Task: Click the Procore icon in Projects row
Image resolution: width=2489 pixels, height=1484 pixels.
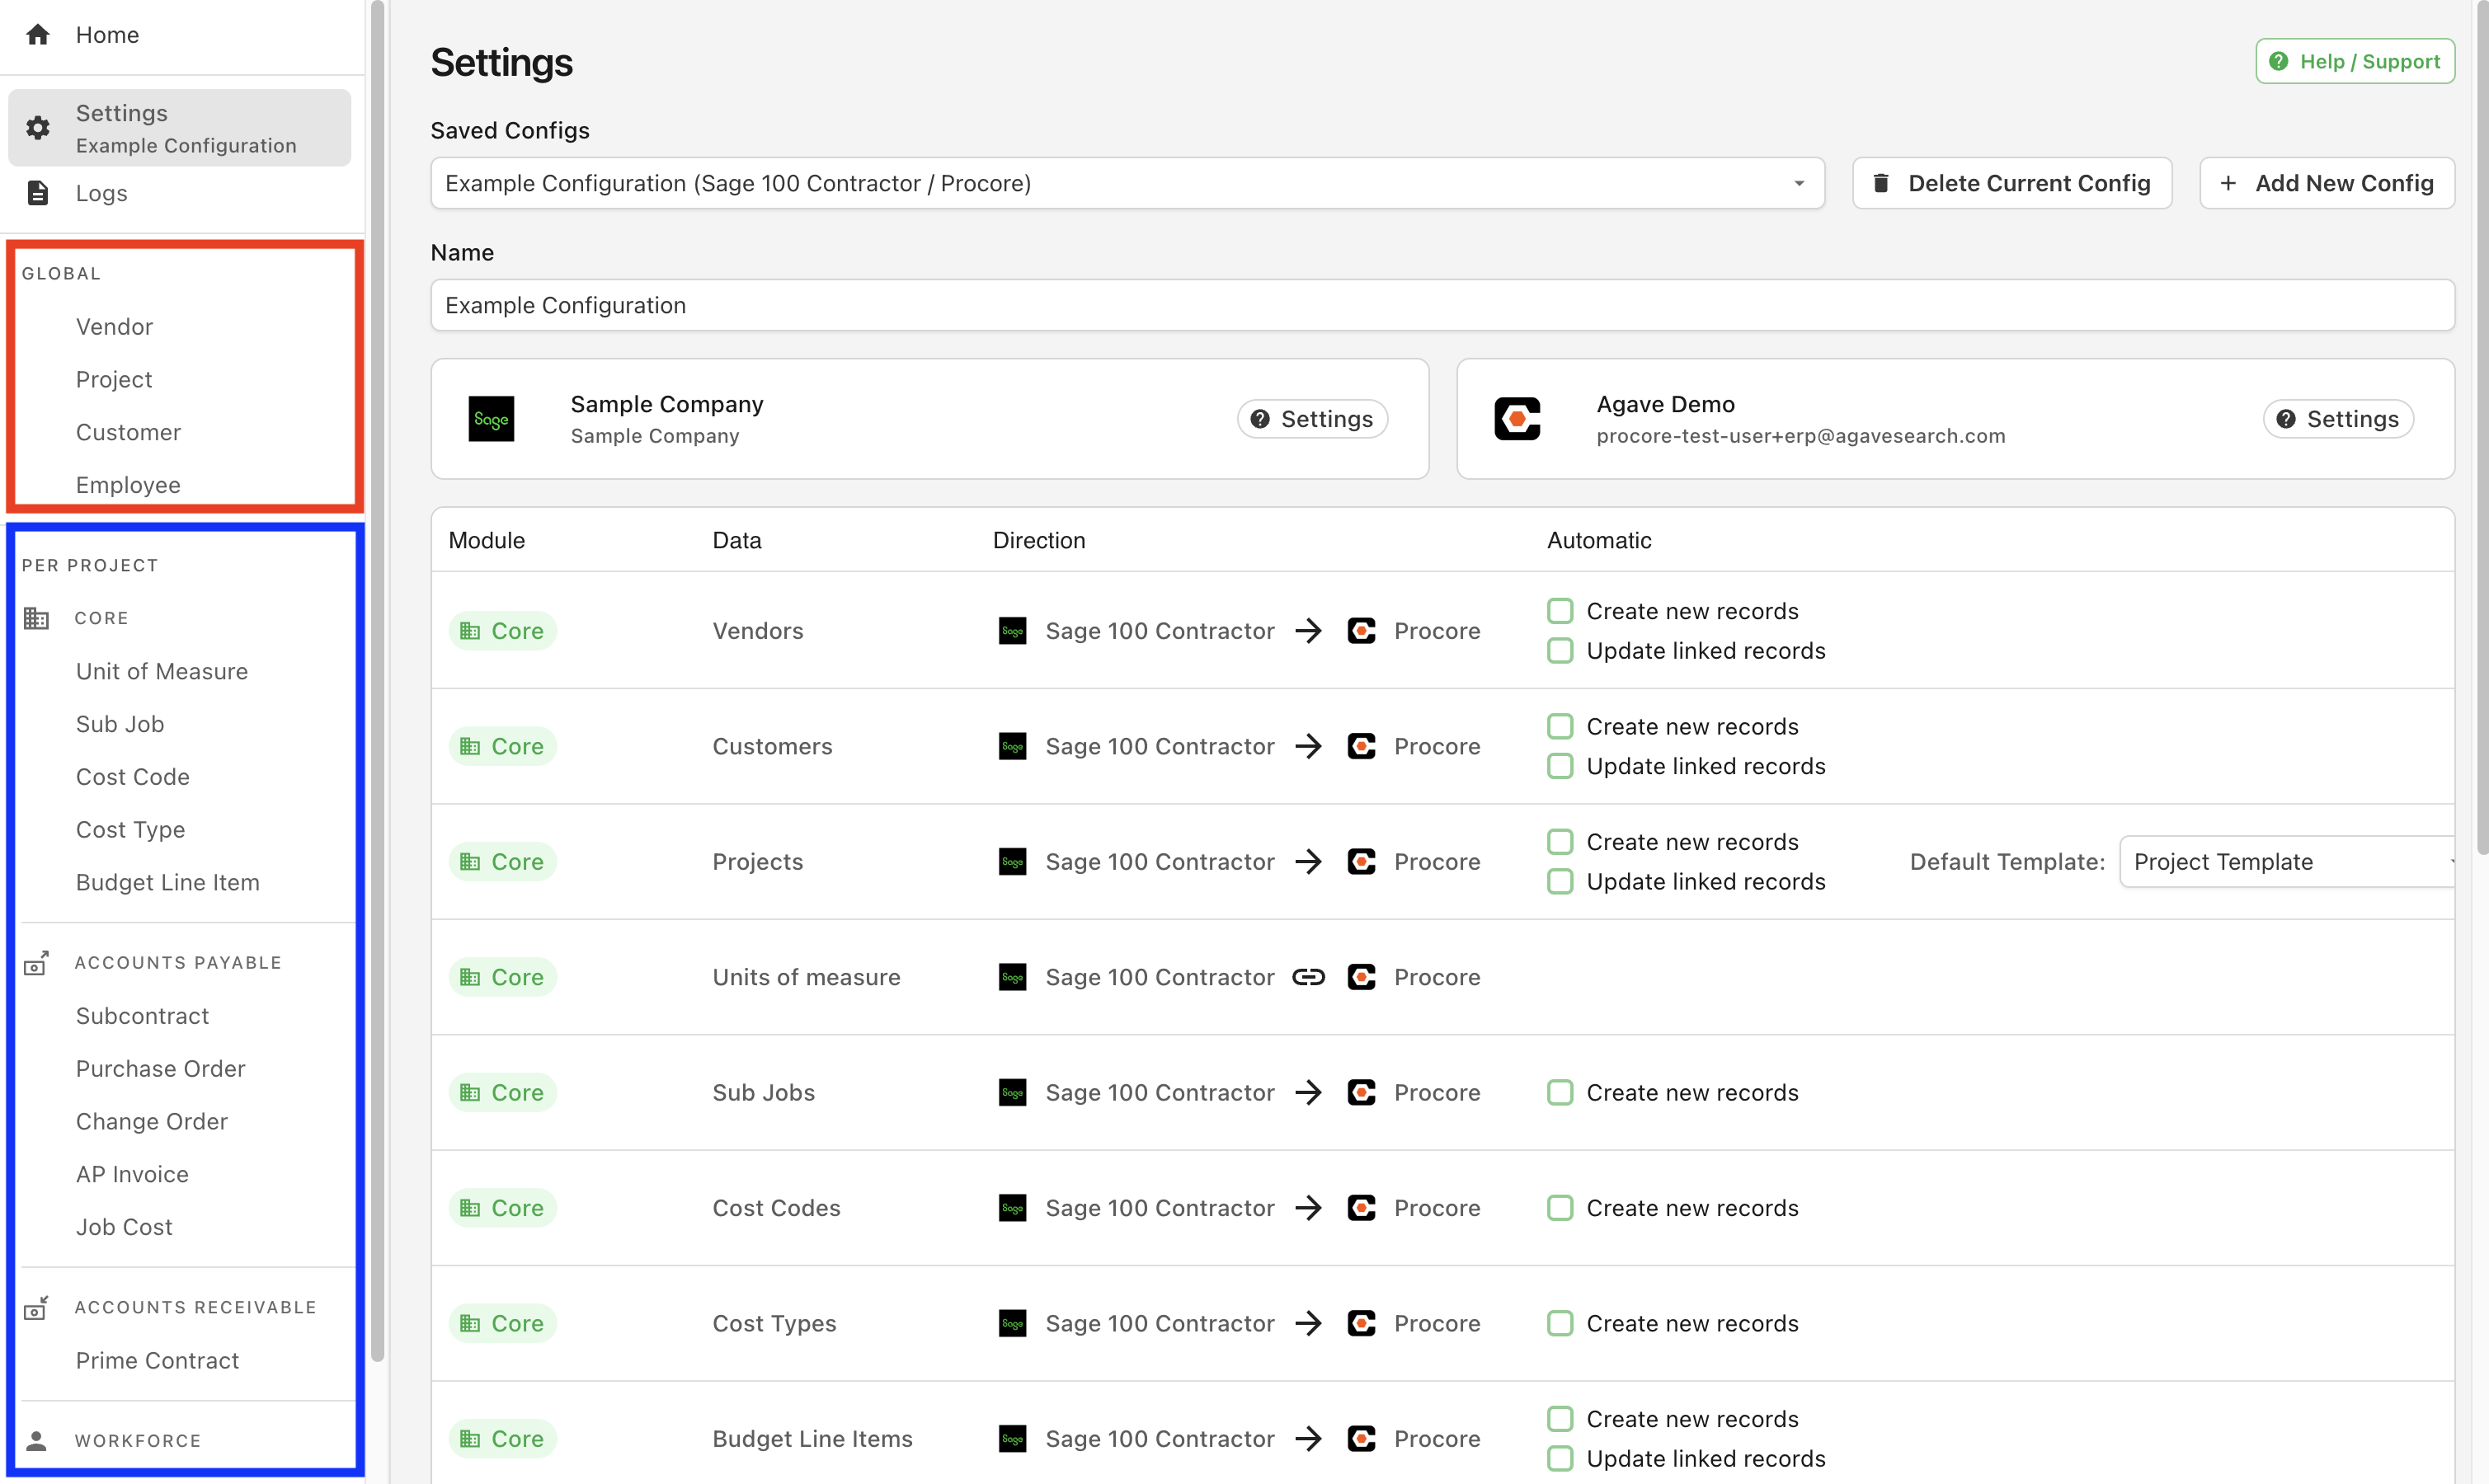Action: tap(1361, 862)
